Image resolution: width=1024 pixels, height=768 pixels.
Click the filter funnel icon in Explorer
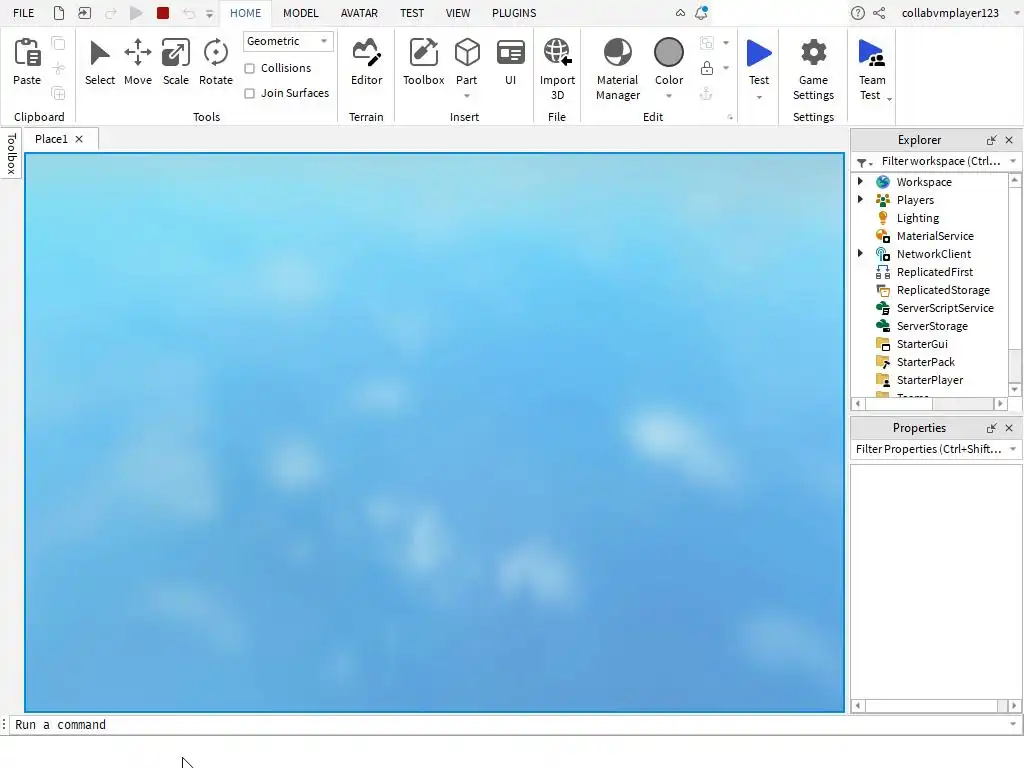click(x=862, y=162)
